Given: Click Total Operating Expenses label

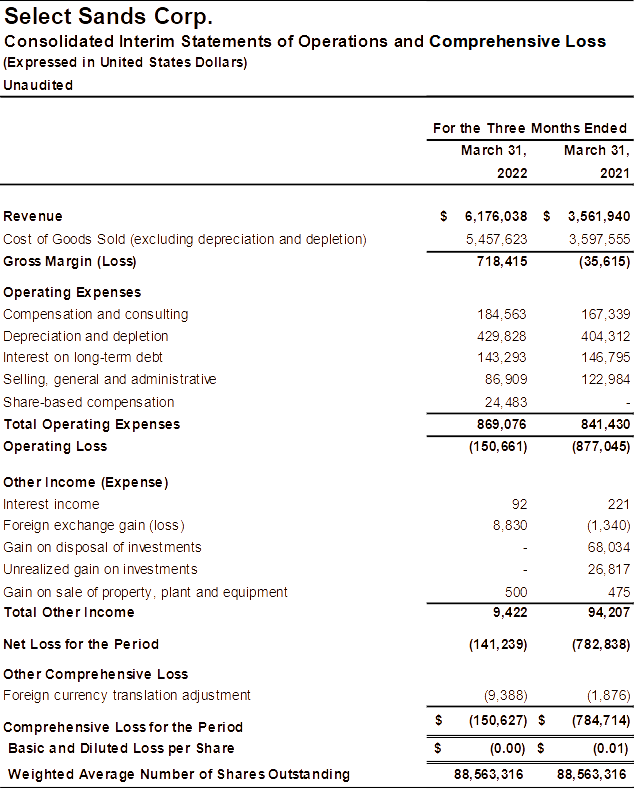Looking at the screenshot, I should tap(92, 425).
